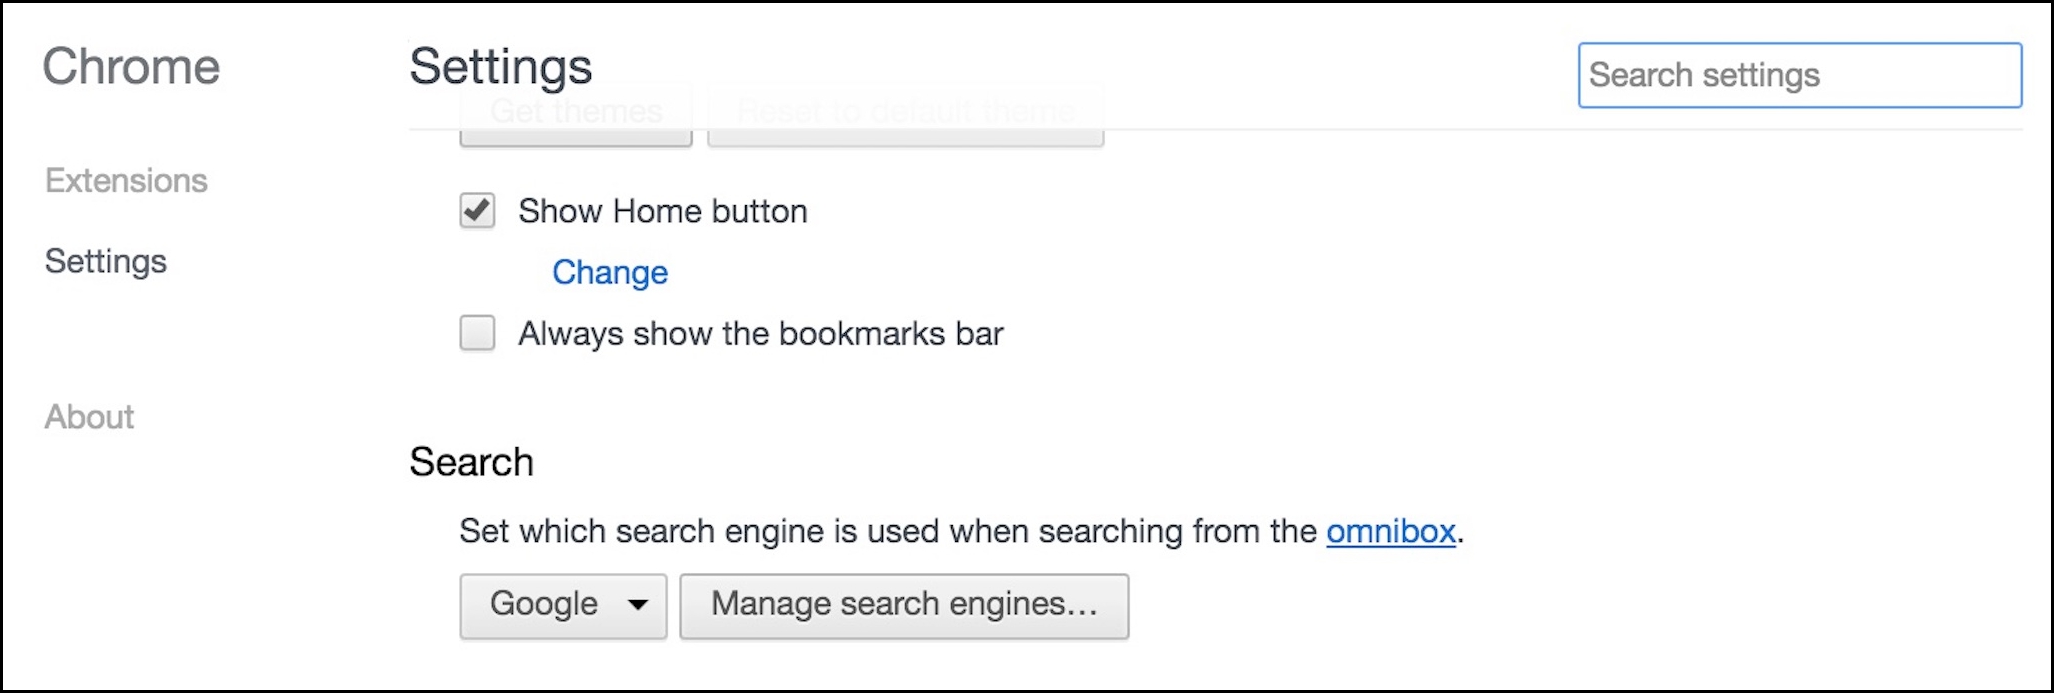Click the Settings page heading

click(x=500, y=67)
